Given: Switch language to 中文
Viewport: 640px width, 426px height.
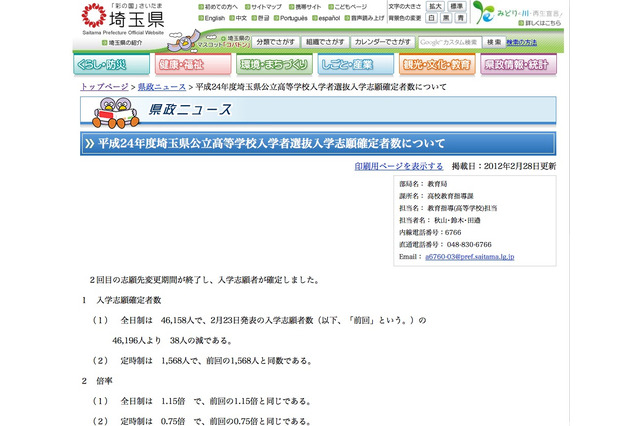Looking at the screenshot, I should pyautogui.click(x=238, y=18).
